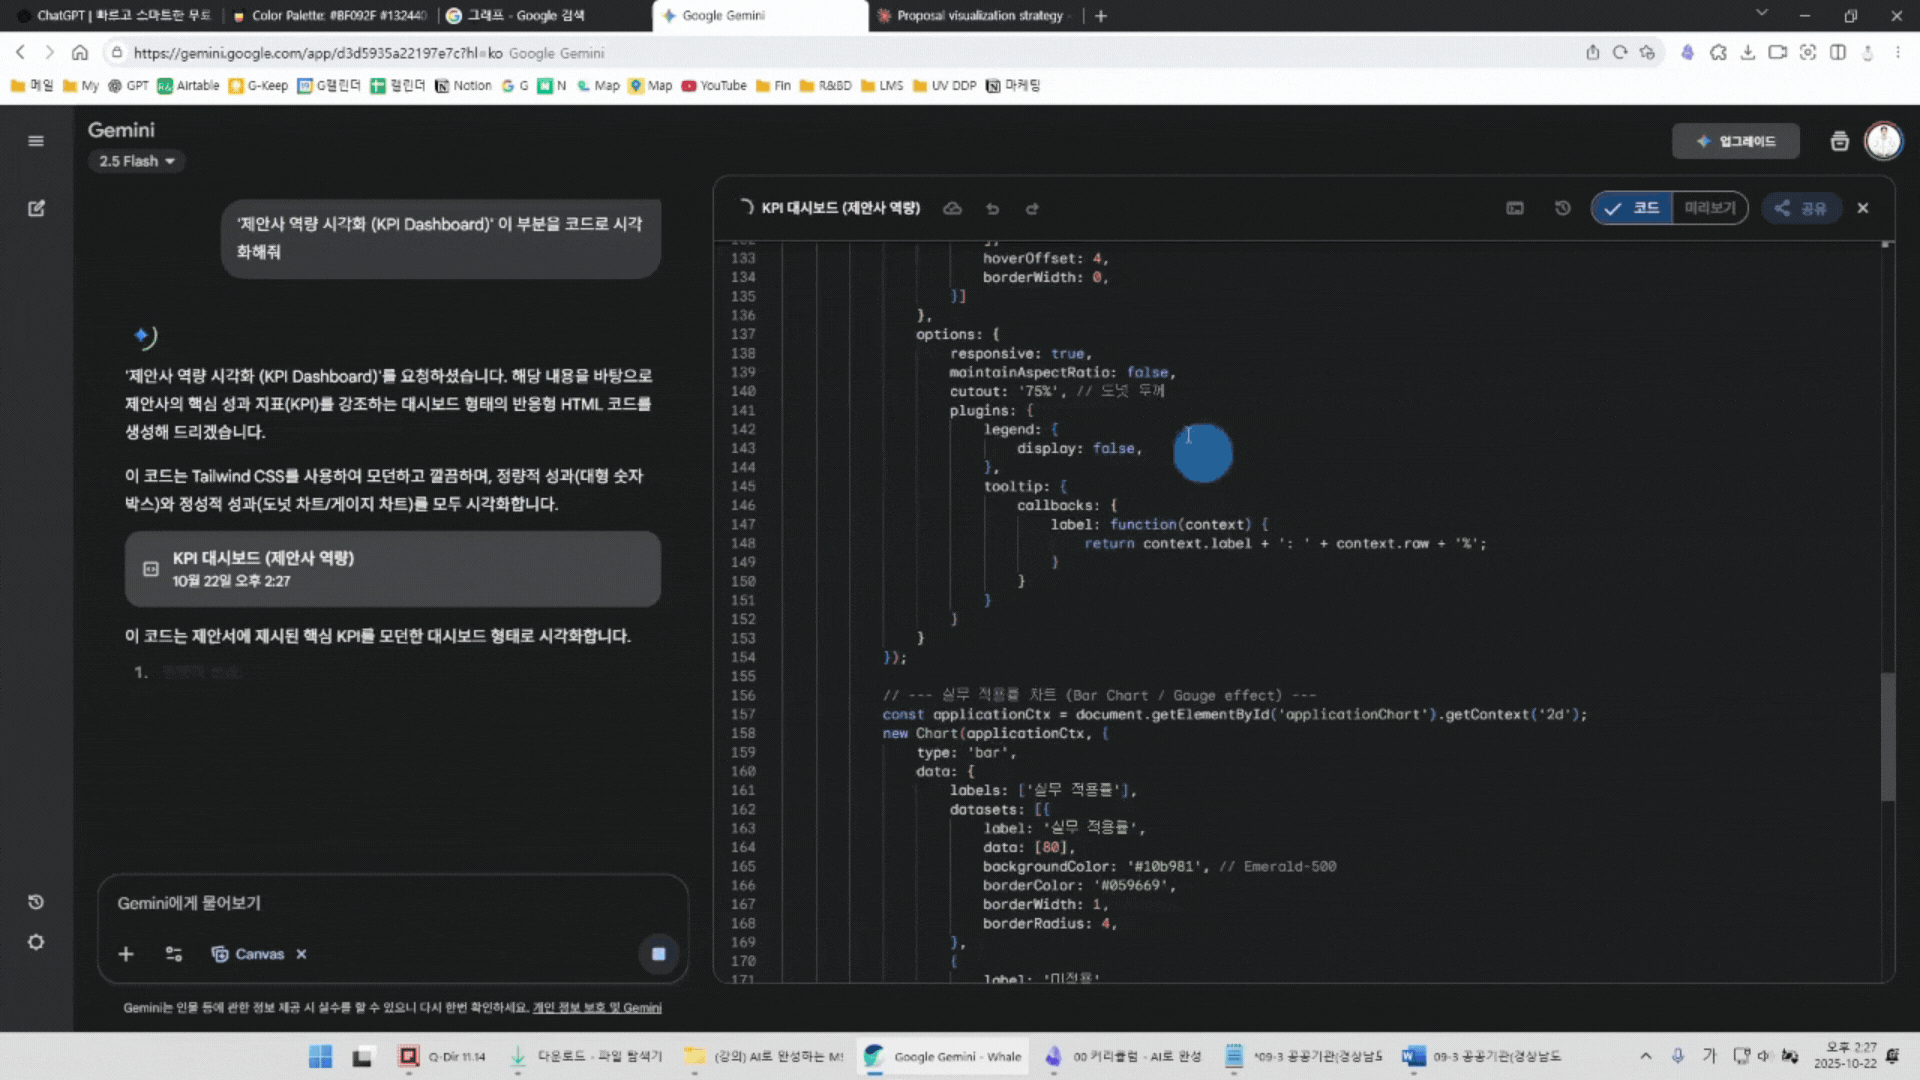Print the current Gemini conversation
The height and width of the screenshot is (1080, 1920).
1840,141
